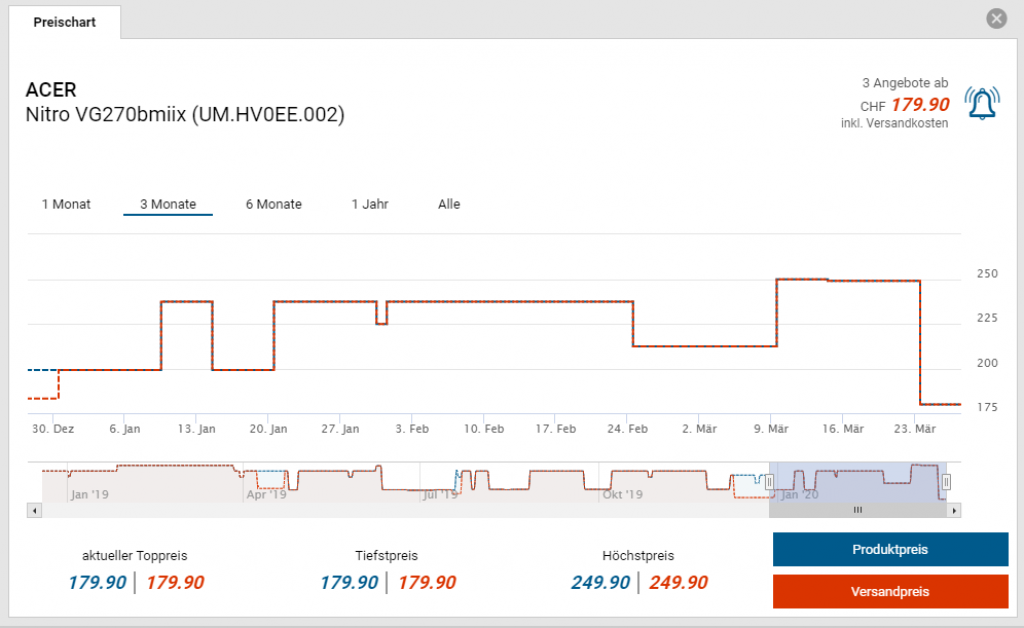Show the 6 Monate price history

tap(274, 204)
